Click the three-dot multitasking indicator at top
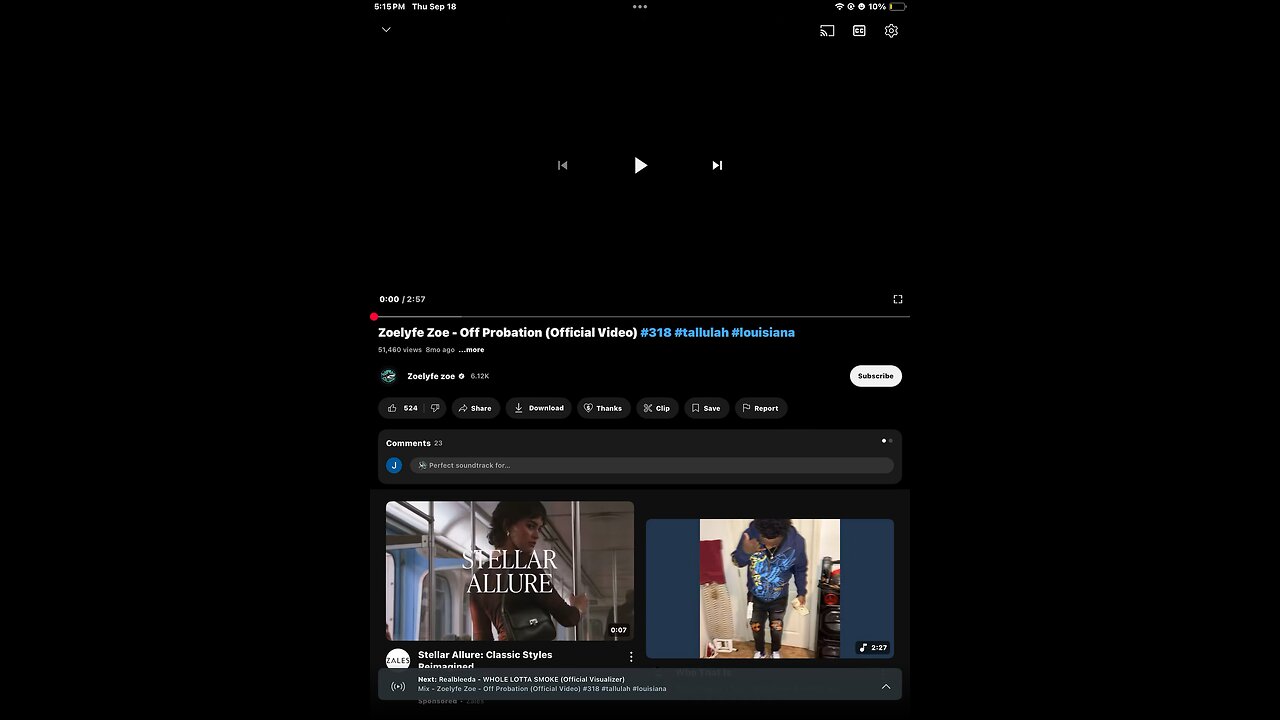The image size is (1280, 720). 640,6
